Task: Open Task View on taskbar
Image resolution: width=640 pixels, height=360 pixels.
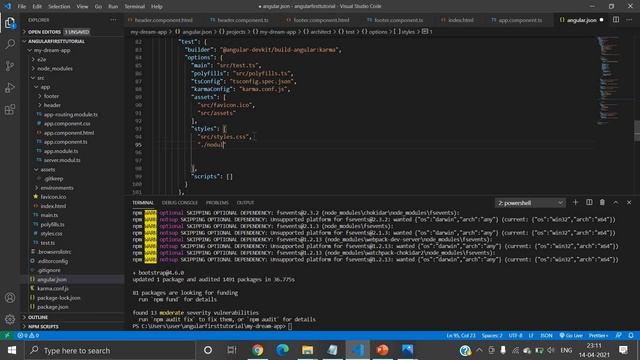Action: [232, 350]
